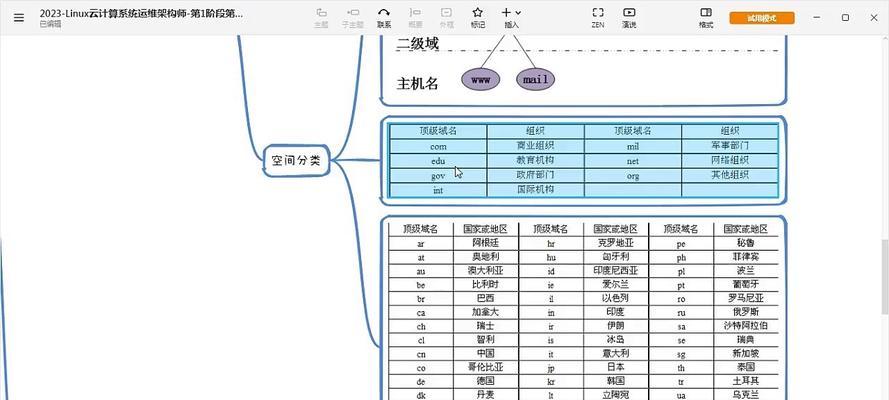
Task: Close the XMind window
Action: click(874, 18)
